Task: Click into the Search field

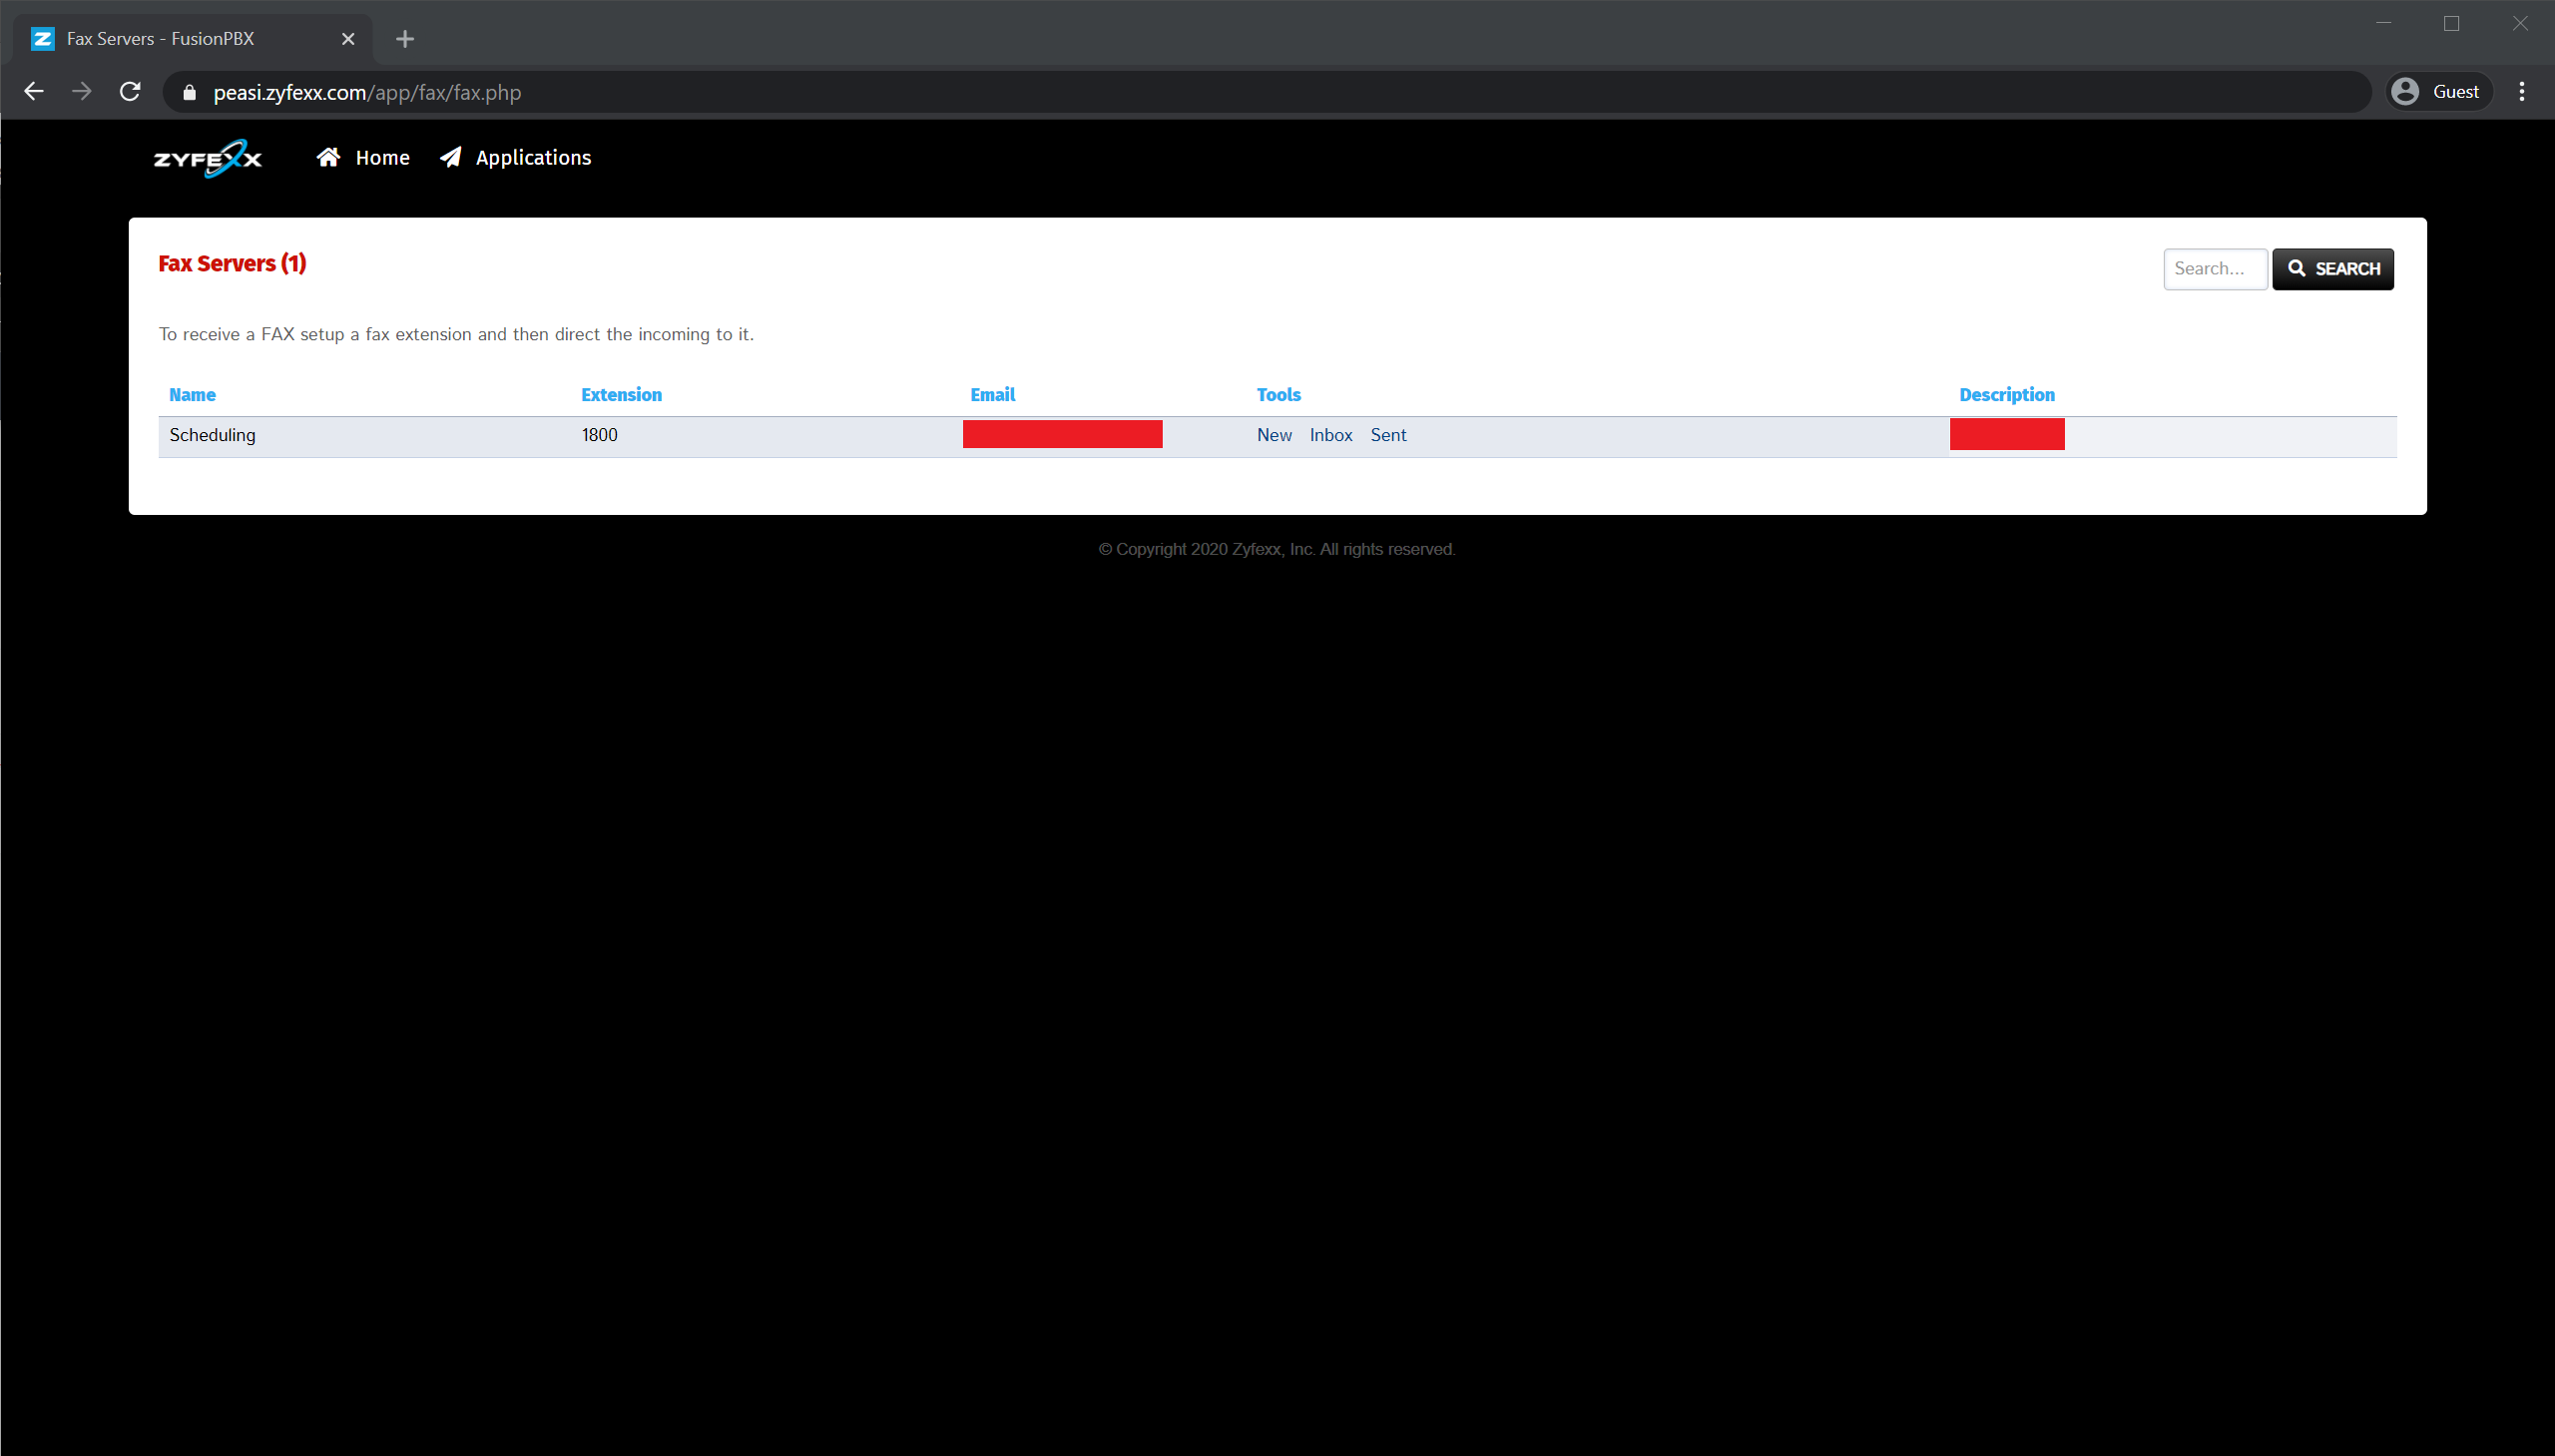Action: [2214, 269]
